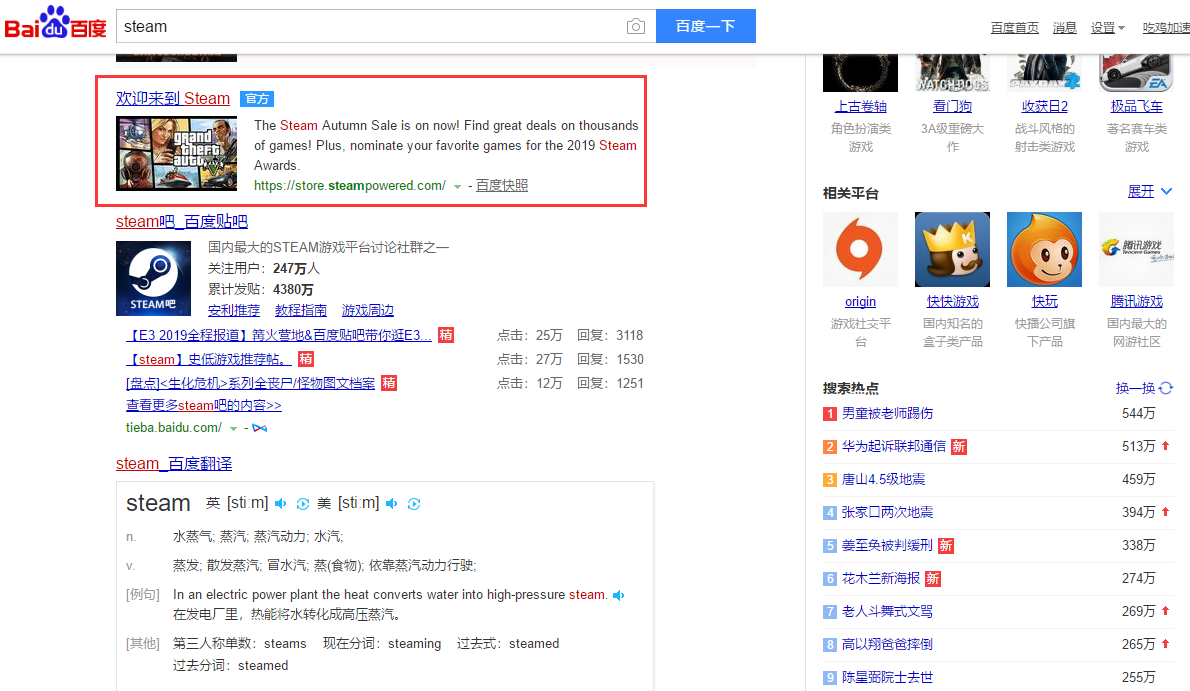Open hot search 唐山4.5级地震
The height and width of the screenshot is (691, 1190).
pos(883,479)
